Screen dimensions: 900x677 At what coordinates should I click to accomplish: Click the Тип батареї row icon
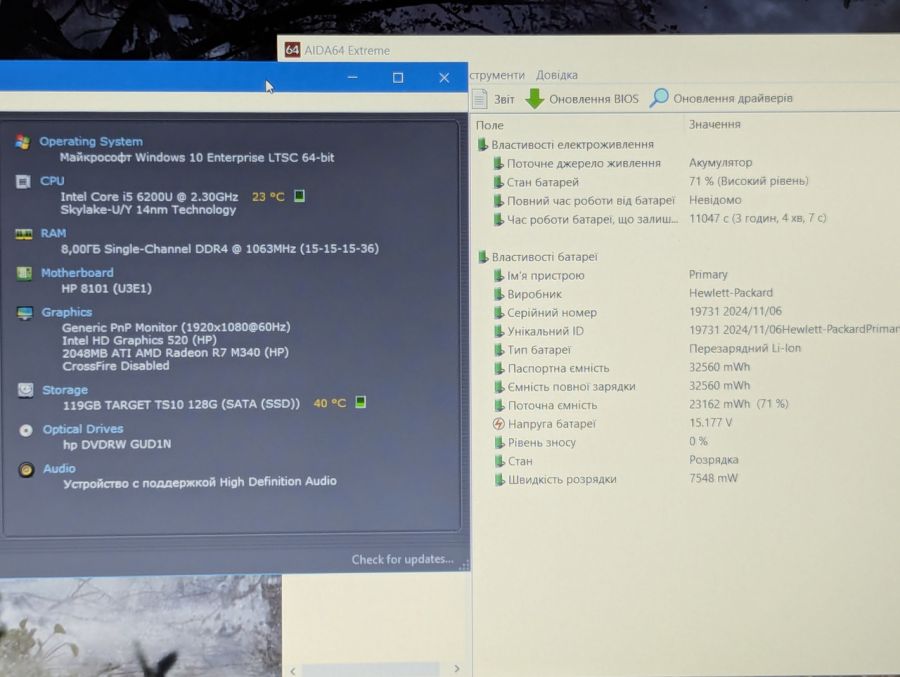click(499, 350)
